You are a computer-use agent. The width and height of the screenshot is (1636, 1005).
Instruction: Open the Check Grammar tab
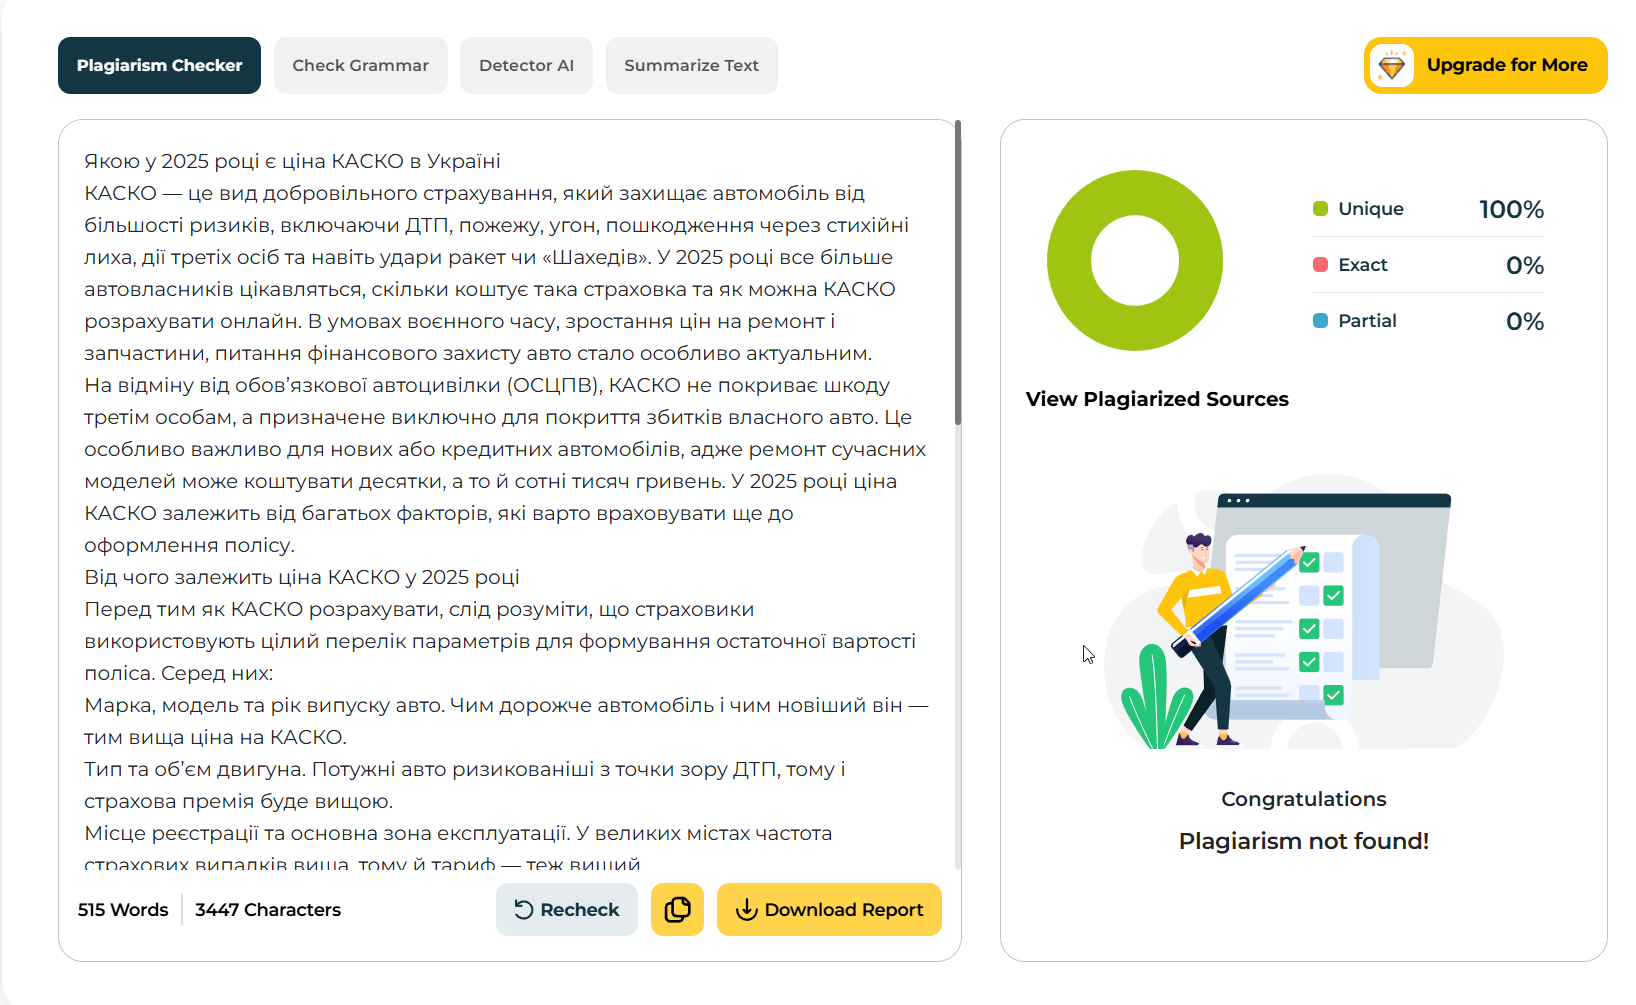[x=360, y=65]
